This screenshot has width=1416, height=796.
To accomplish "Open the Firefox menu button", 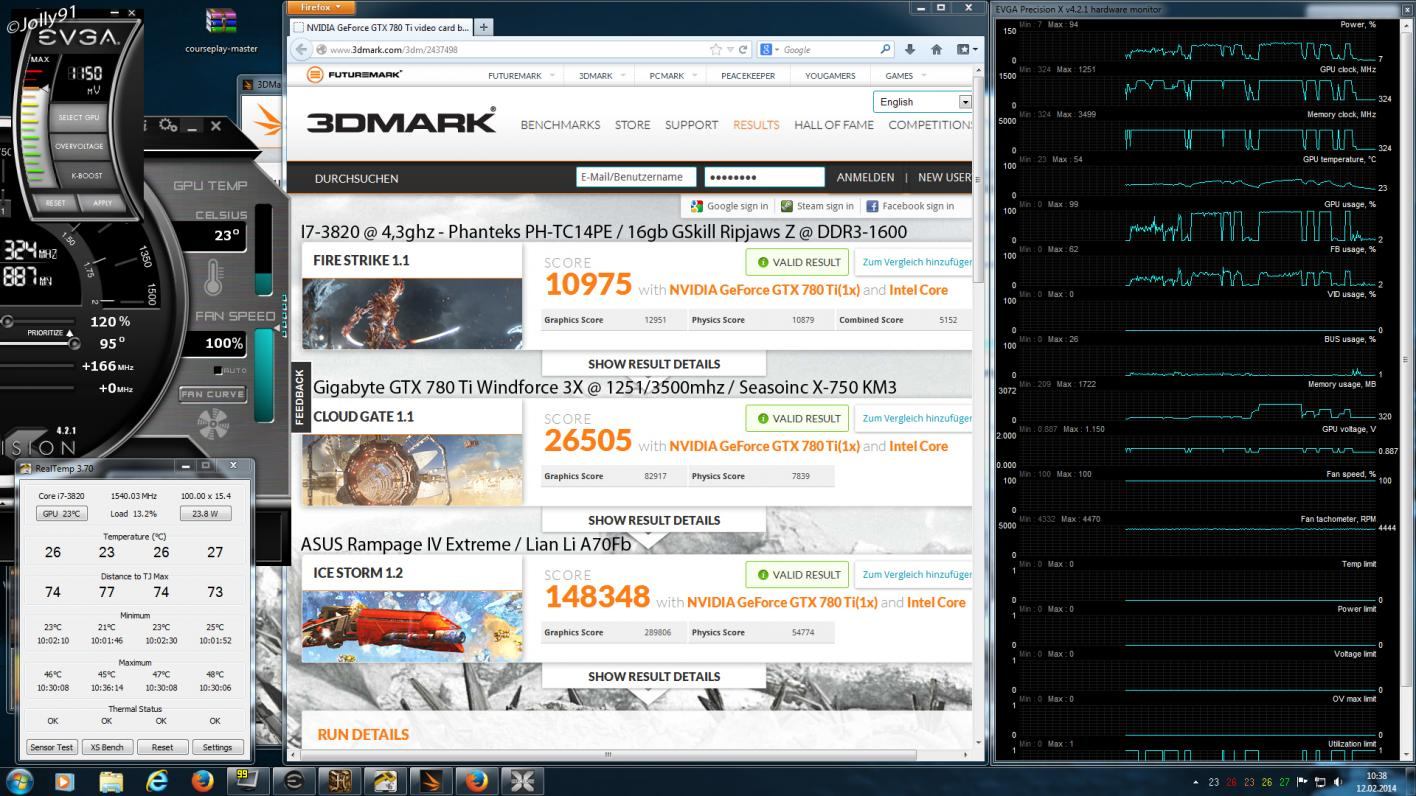I will 320,7.
